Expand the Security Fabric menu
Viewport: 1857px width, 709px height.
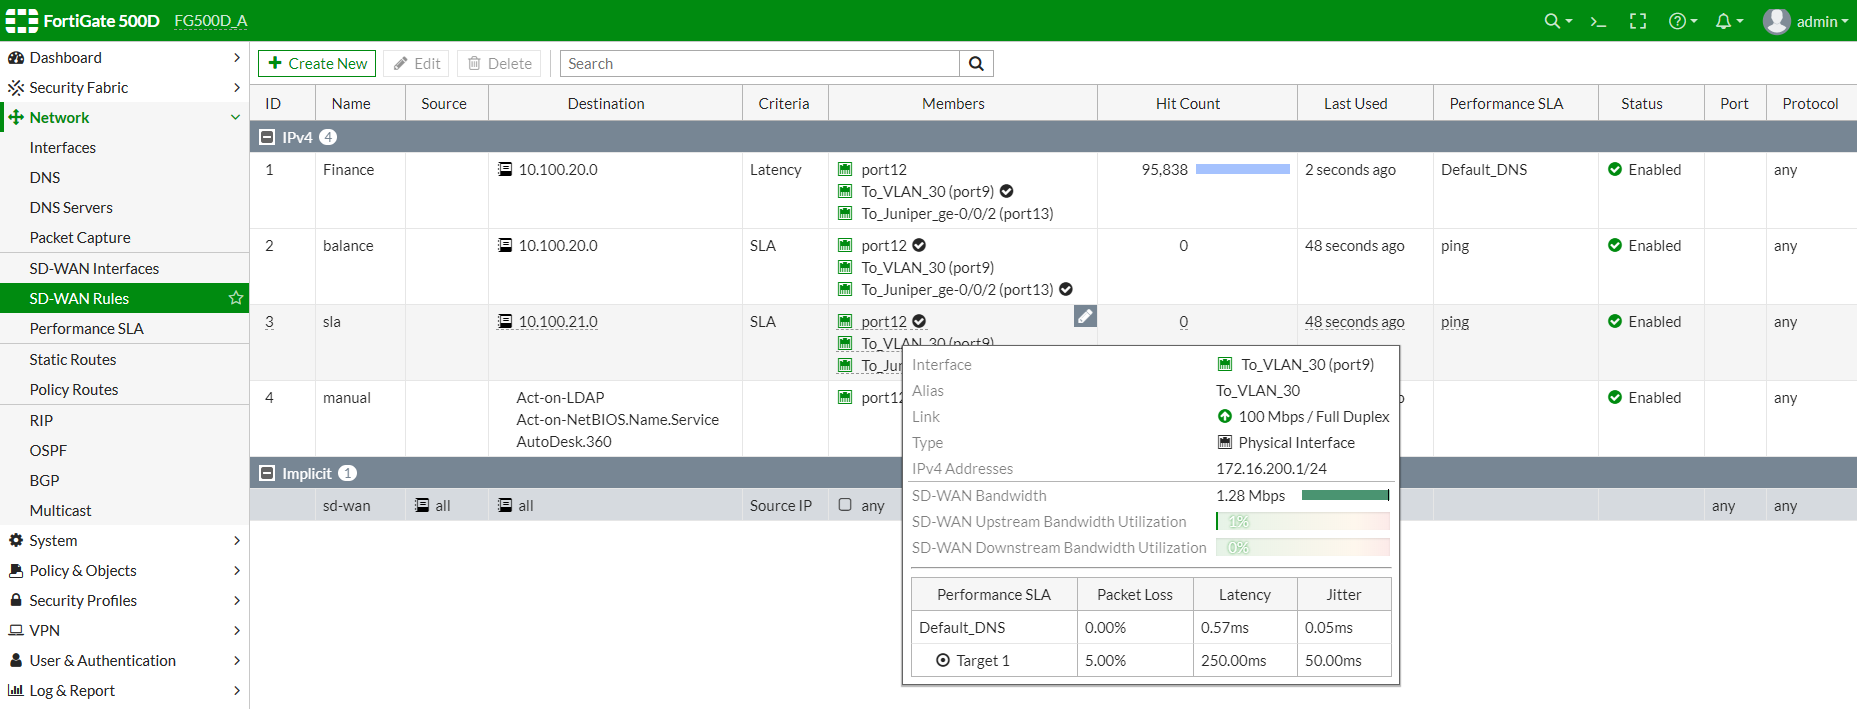coord(237,88)
